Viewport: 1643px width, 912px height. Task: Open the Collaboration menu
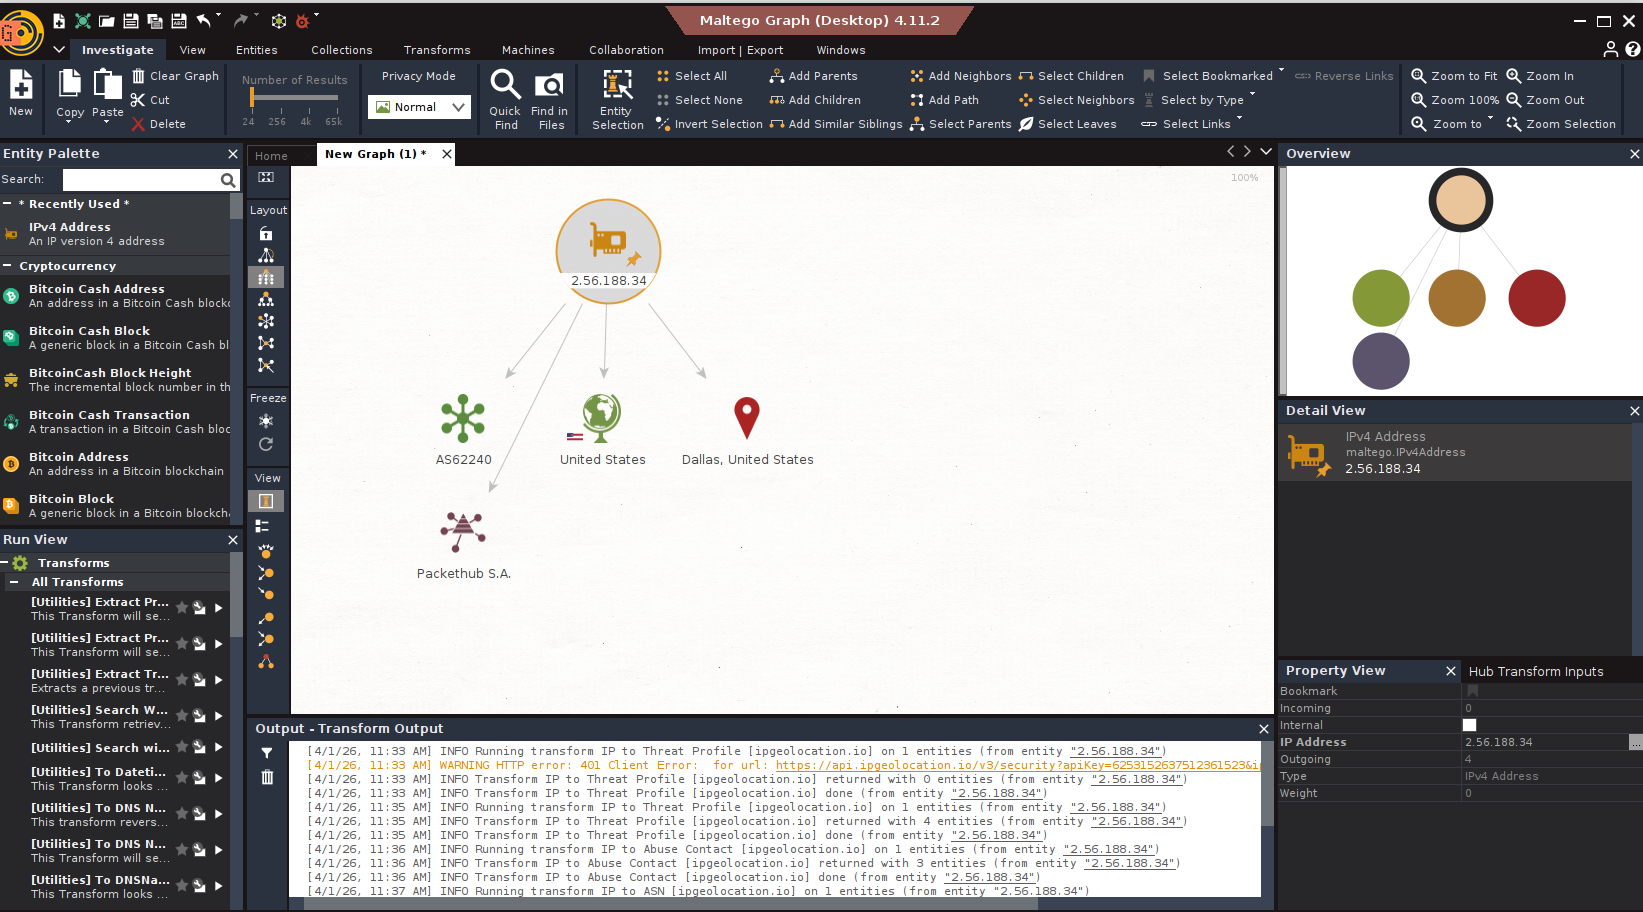626,49
